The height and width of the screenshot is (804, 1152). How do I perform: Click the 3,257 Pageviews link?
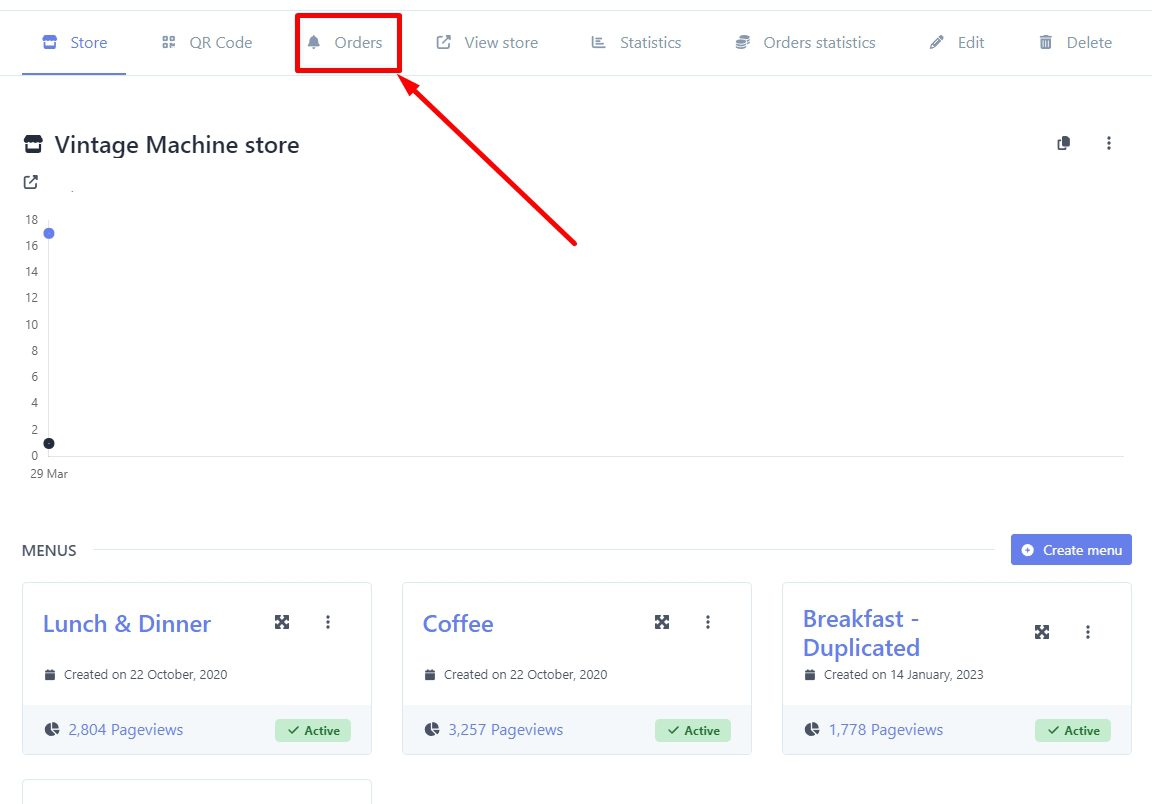(x=505, y=730)
